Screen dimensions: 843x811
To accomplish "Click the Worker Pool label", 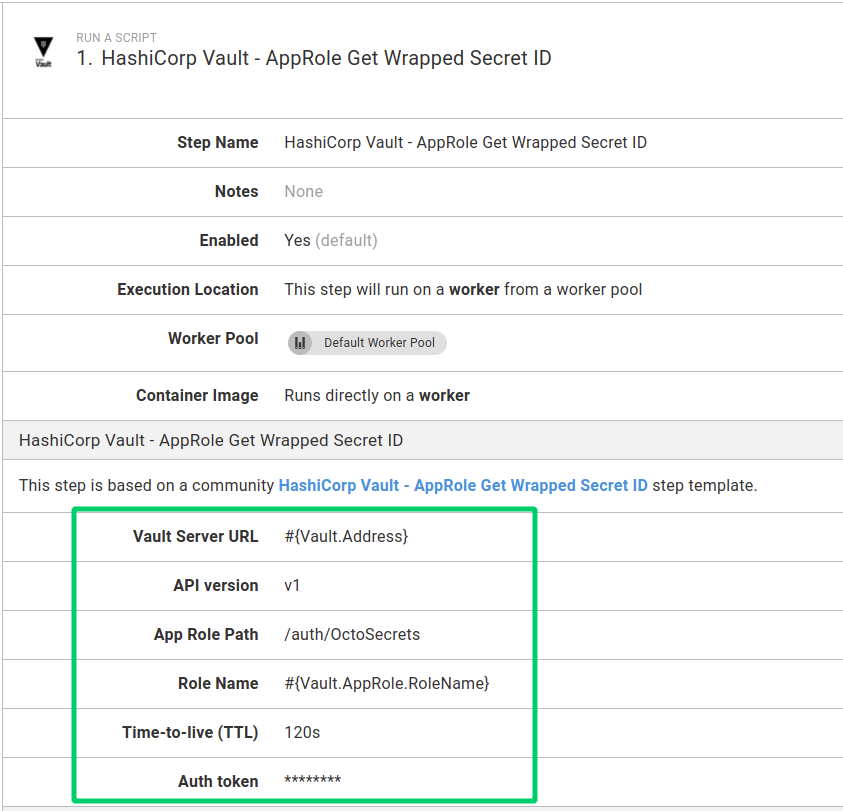I will pos(213,338).
